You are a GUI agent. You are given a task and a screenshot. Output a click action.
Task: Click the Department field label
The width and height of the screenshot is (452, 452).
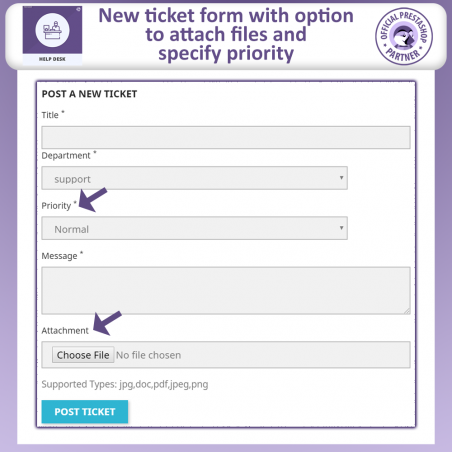pyautogui.click(x=66, y=156)
